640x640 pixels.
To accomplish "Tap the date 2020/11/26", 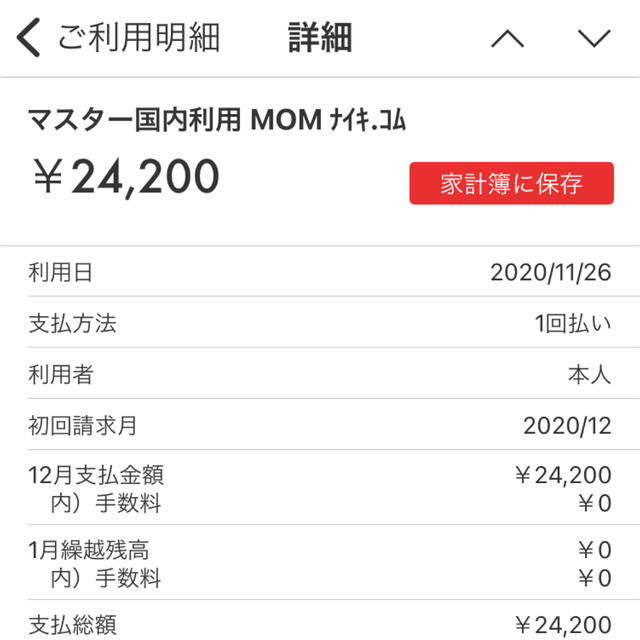I will (551, 272).
